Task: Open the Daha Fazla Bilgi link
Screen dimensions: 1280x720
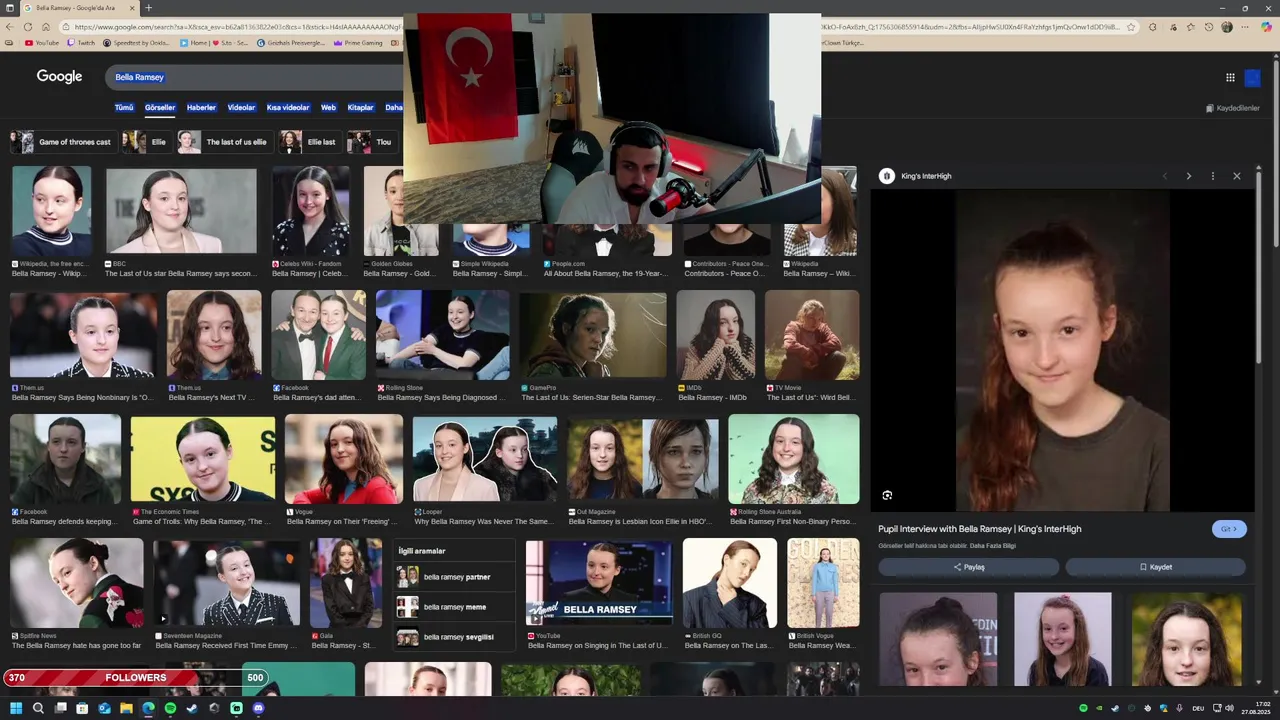Action: click(993, 546)
